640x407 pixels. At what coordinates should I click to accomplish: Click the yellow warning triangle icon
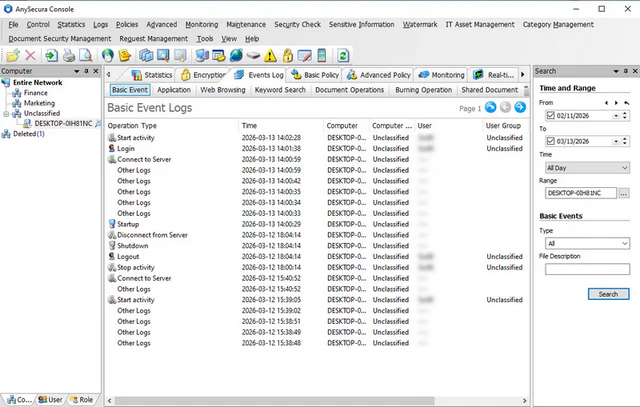pyautogui.click(x=270, y=55)
